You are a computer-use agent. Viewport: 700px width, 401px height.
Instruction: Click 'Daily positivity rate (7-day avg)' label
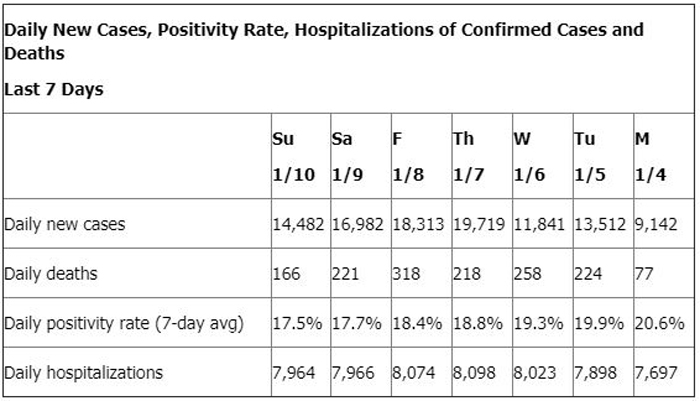[x=124, y=323]
